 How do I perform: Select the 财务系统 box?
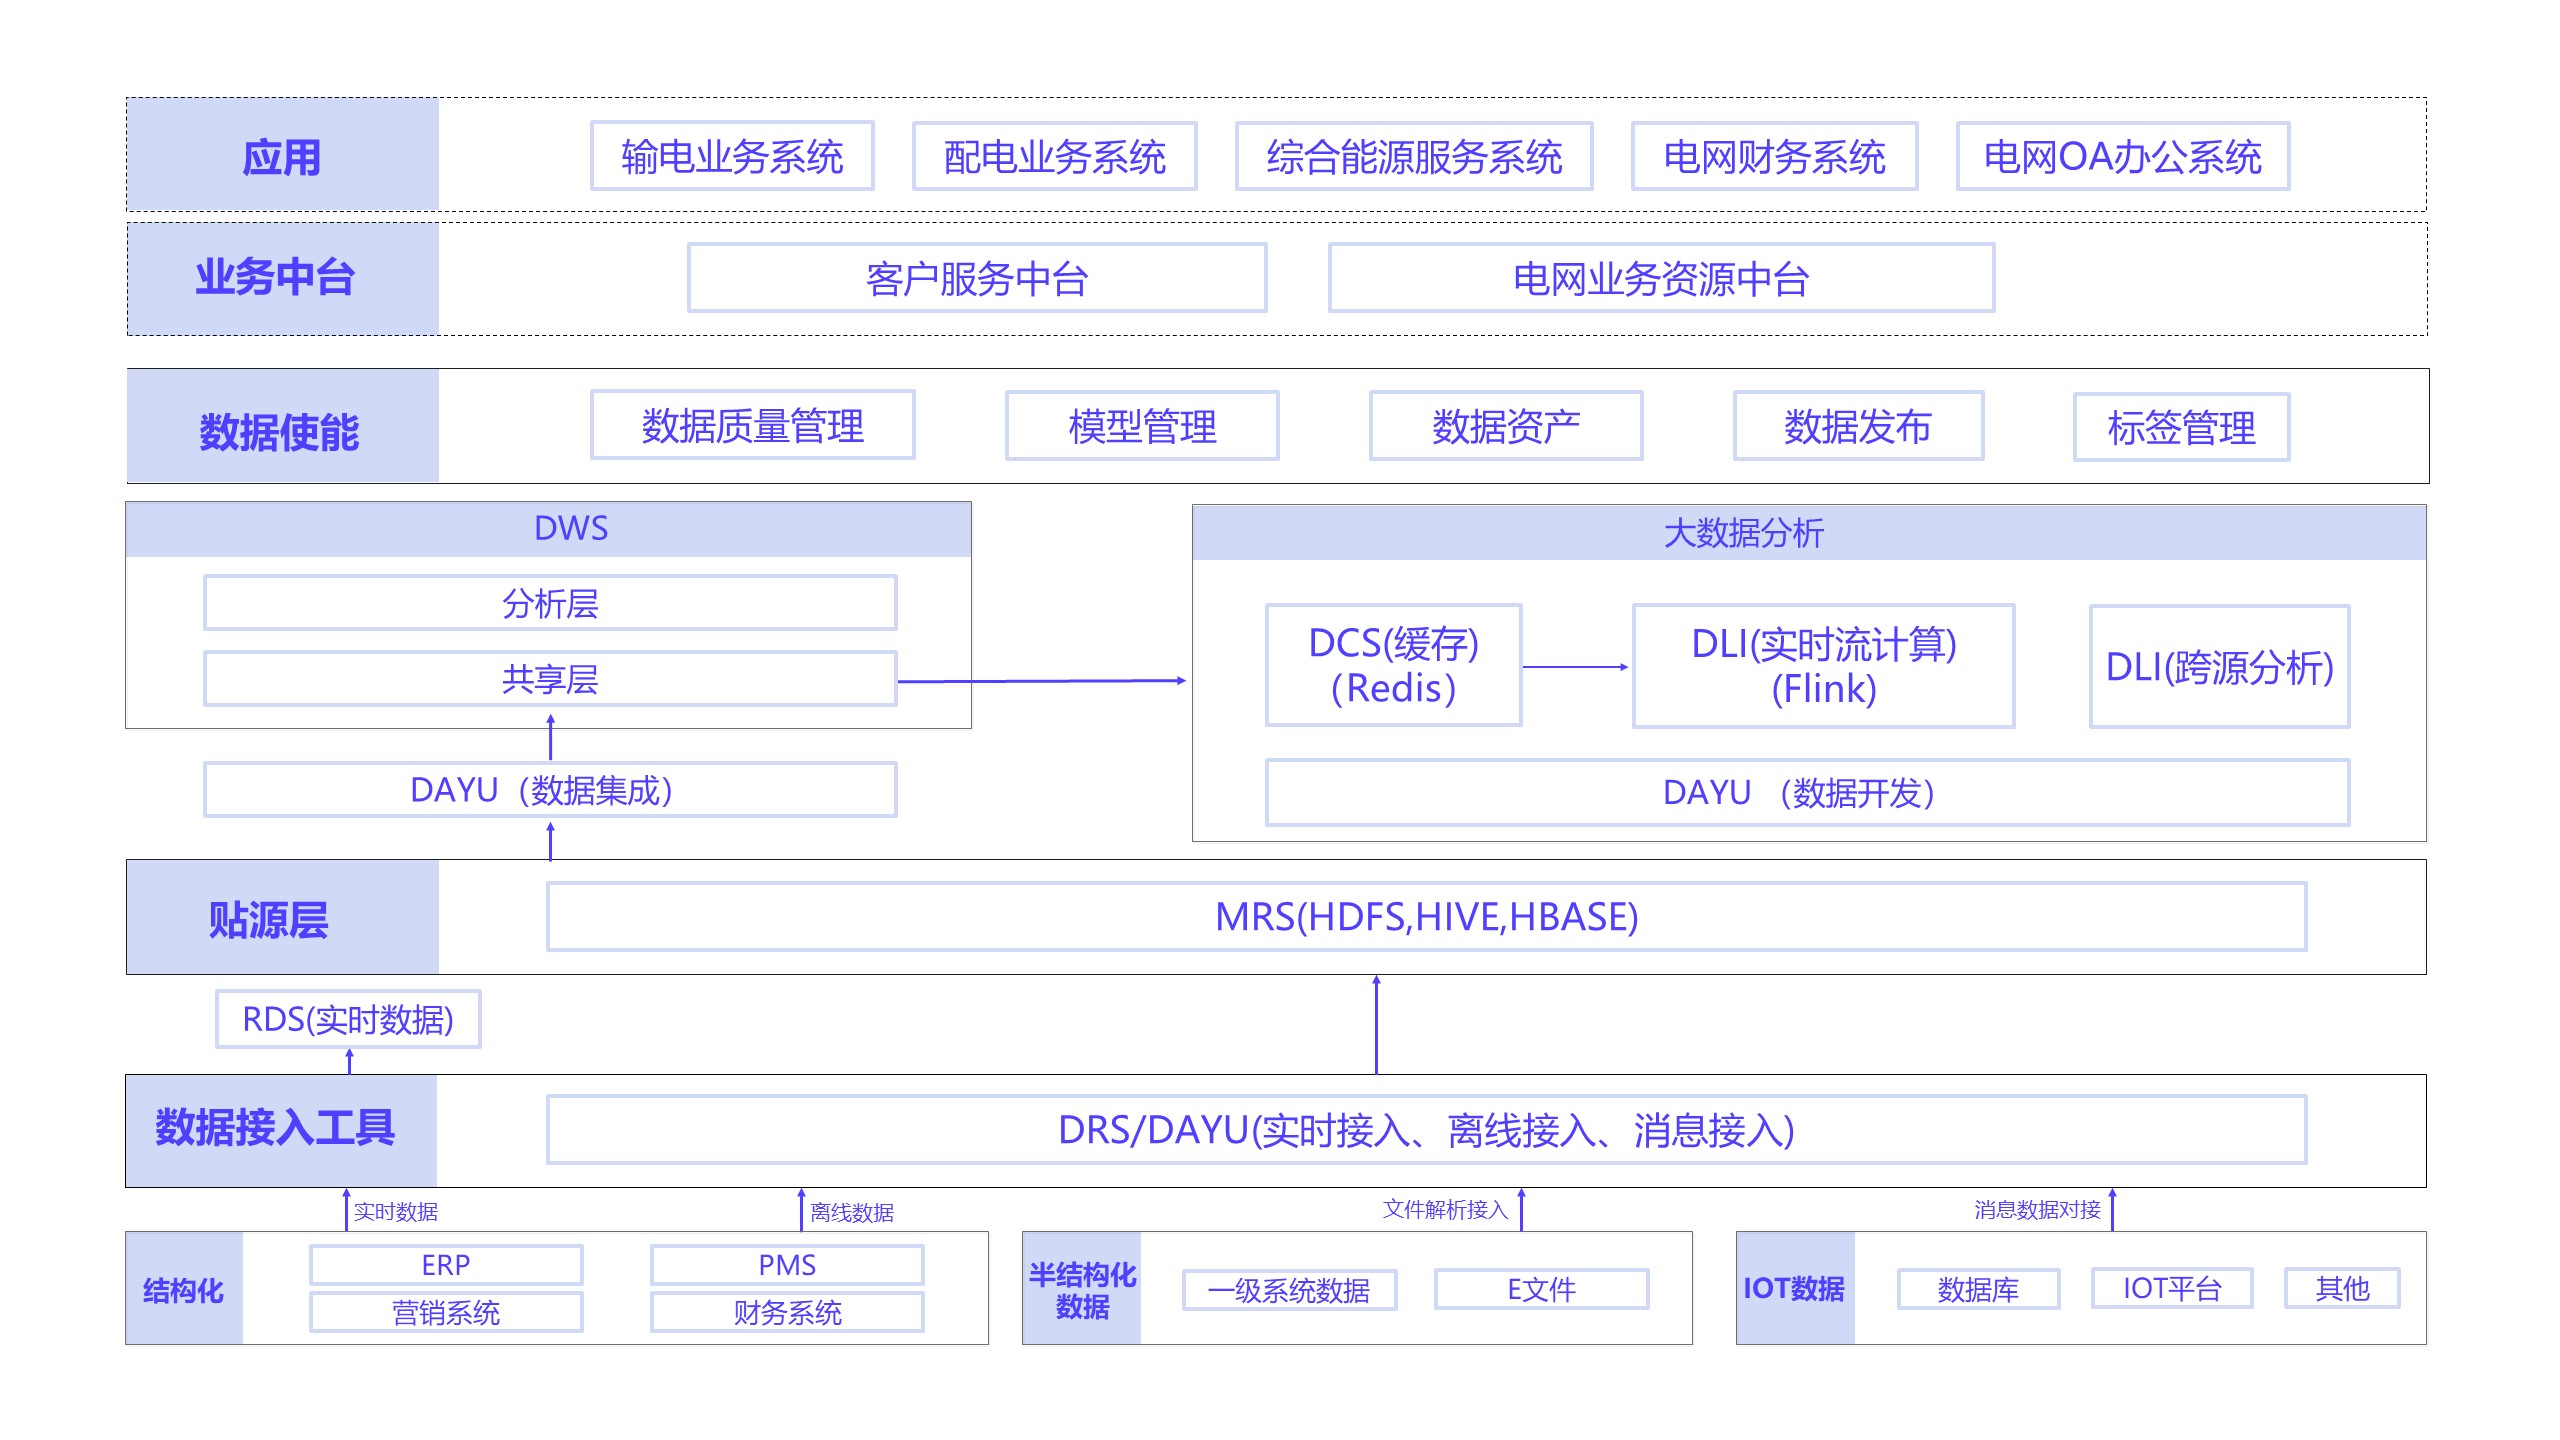click(x=787, y=1312)
